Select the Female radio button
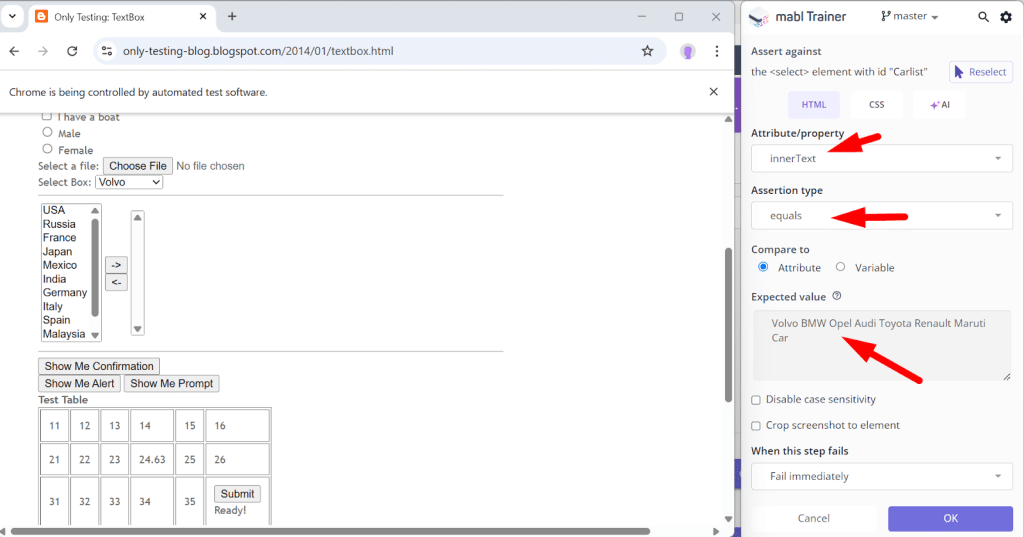Image resolution: width=1024 pixels, height=537 pixels. click(x=47, y=149)
